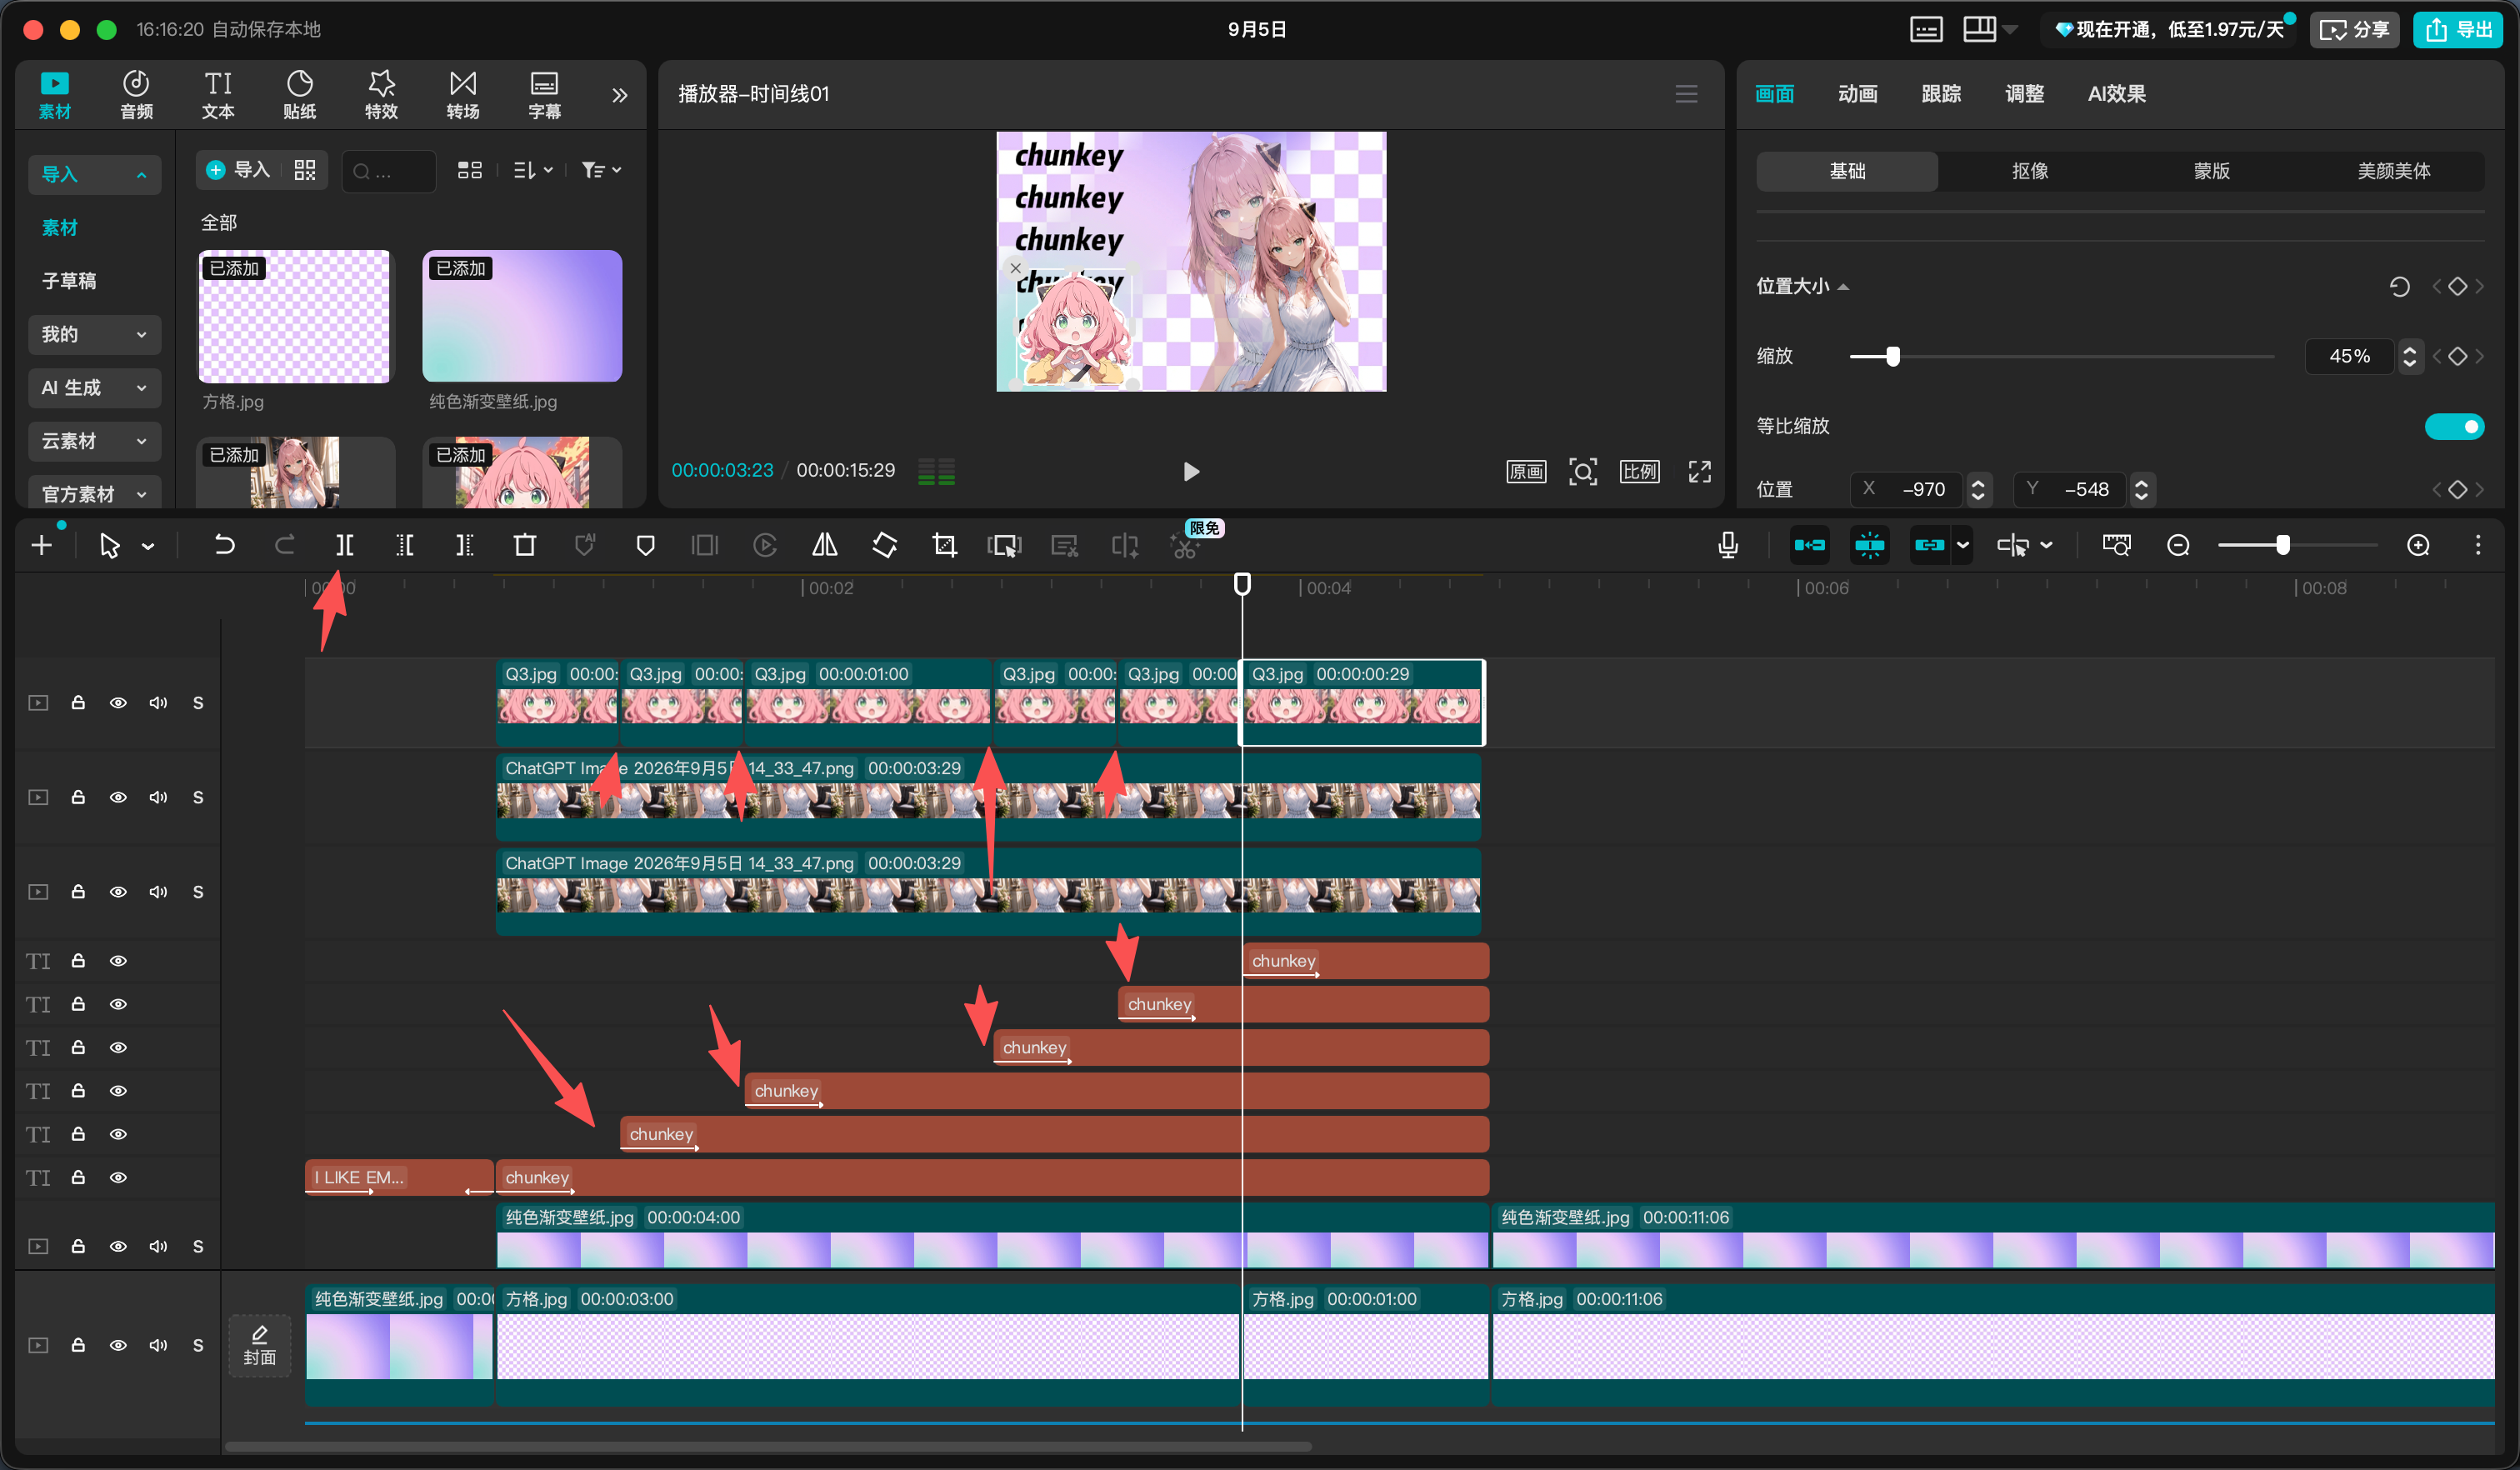This screenshot has height=1470, width=2520.
Task: Adjust the timeline zoom slider handle
Action: click(2283, 545)
